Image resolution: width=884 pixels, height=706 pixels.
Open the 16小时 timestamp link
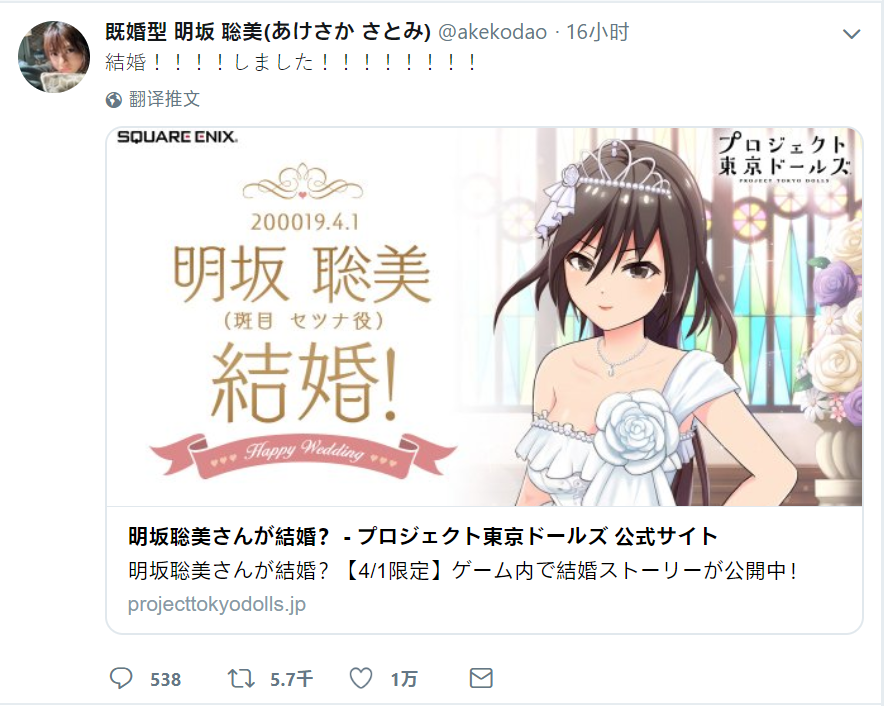pyautogui.click(x=597, y=32)
